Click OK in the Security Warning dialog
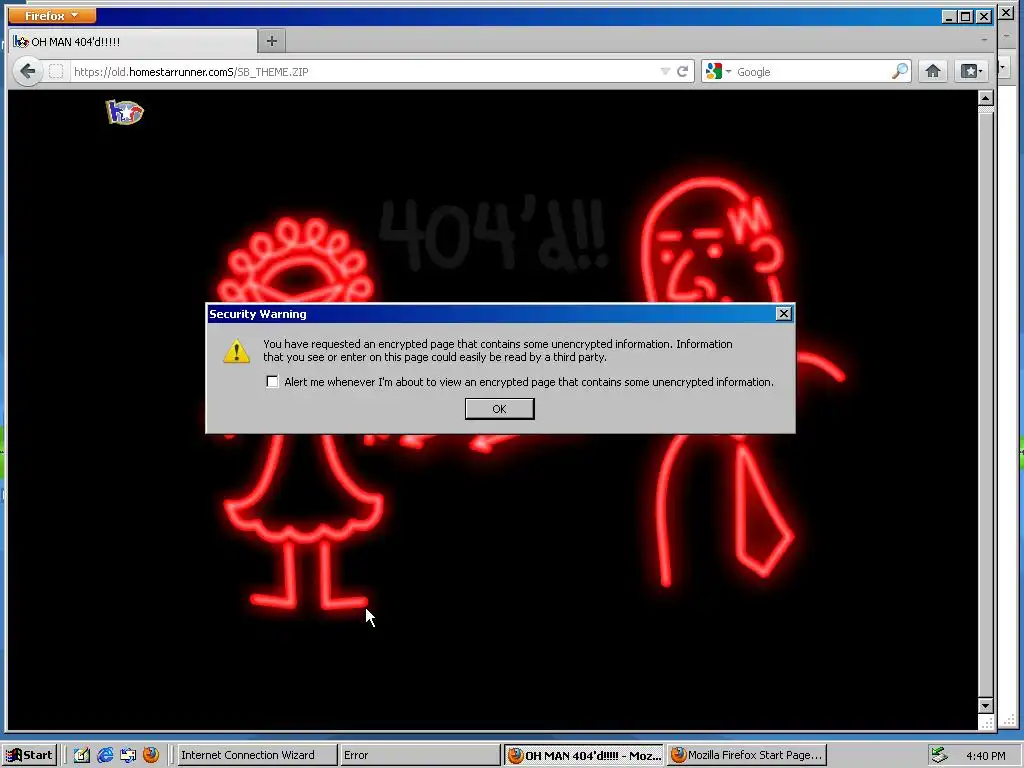1024x768 pixels. (499, 409)
